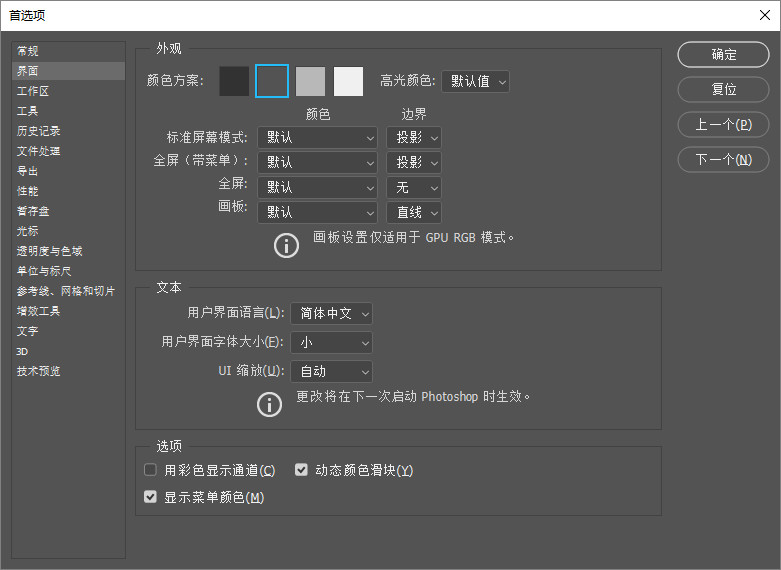Open 文件处理 preferences category
The width and height of the screenshot is (781, 570).
68,150
